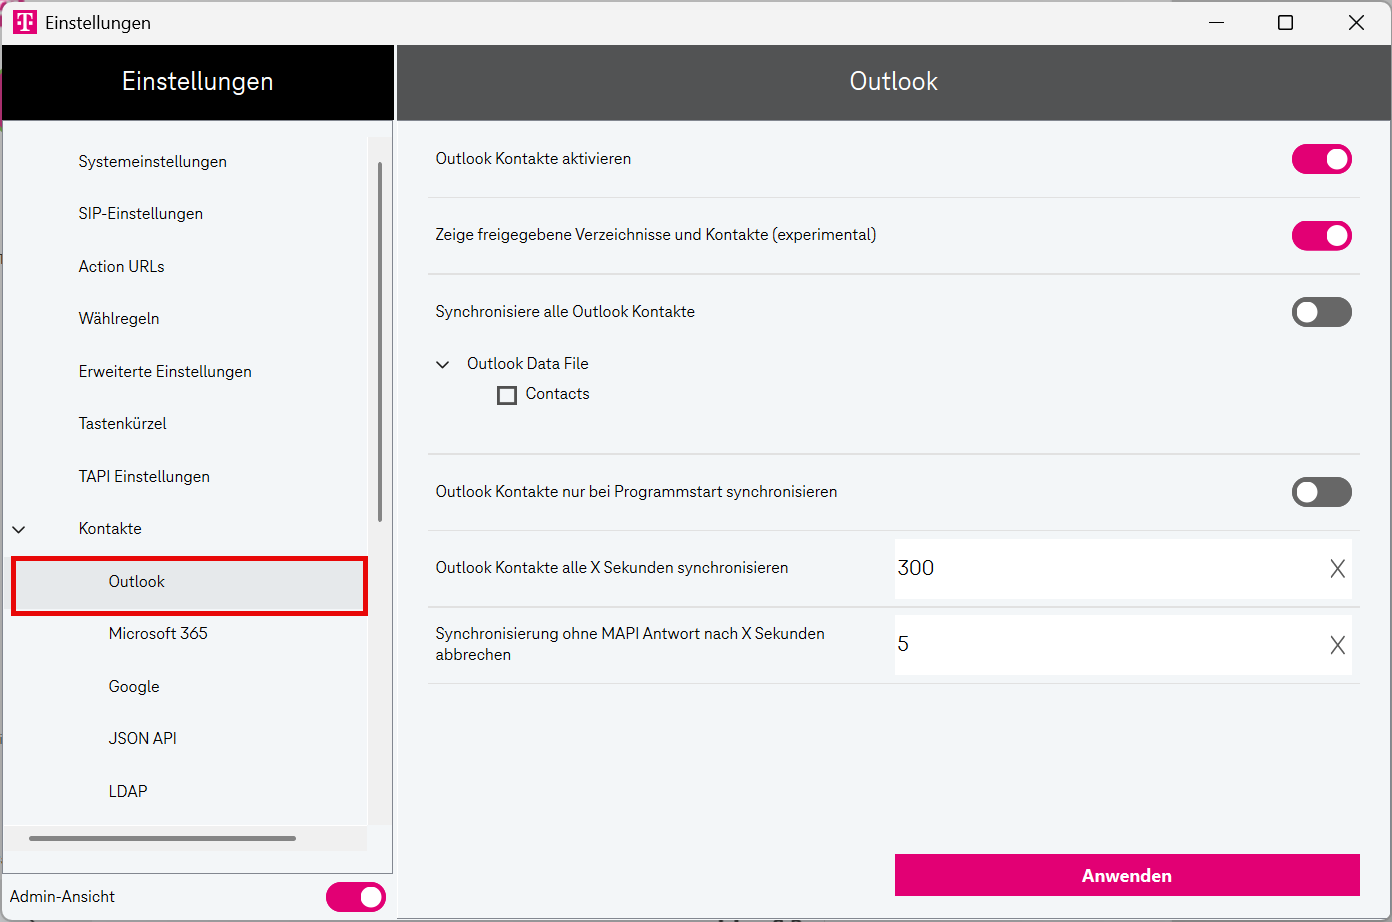1392x922 pixels.
Task: Click the sync interval input showing 300
Action: tap(1100, 569)
